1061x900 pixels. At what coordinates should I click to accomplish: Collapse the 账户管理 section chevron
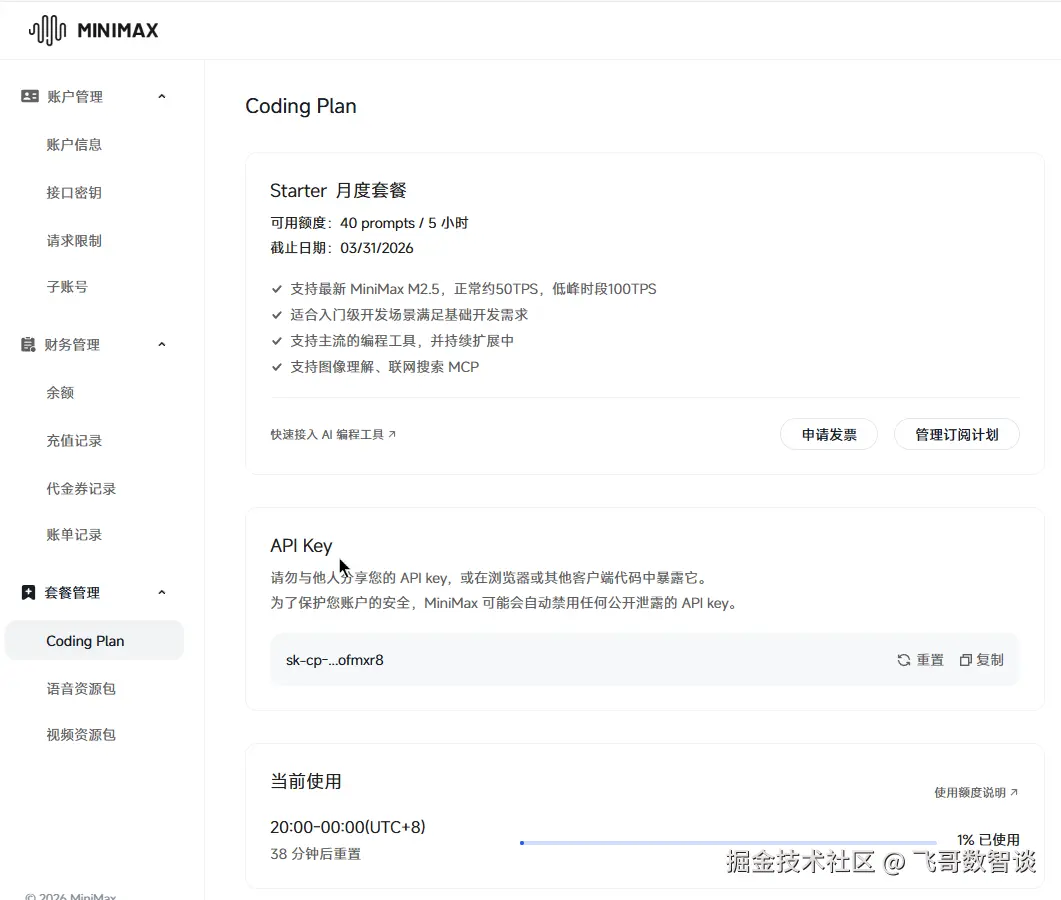point(162,96)
